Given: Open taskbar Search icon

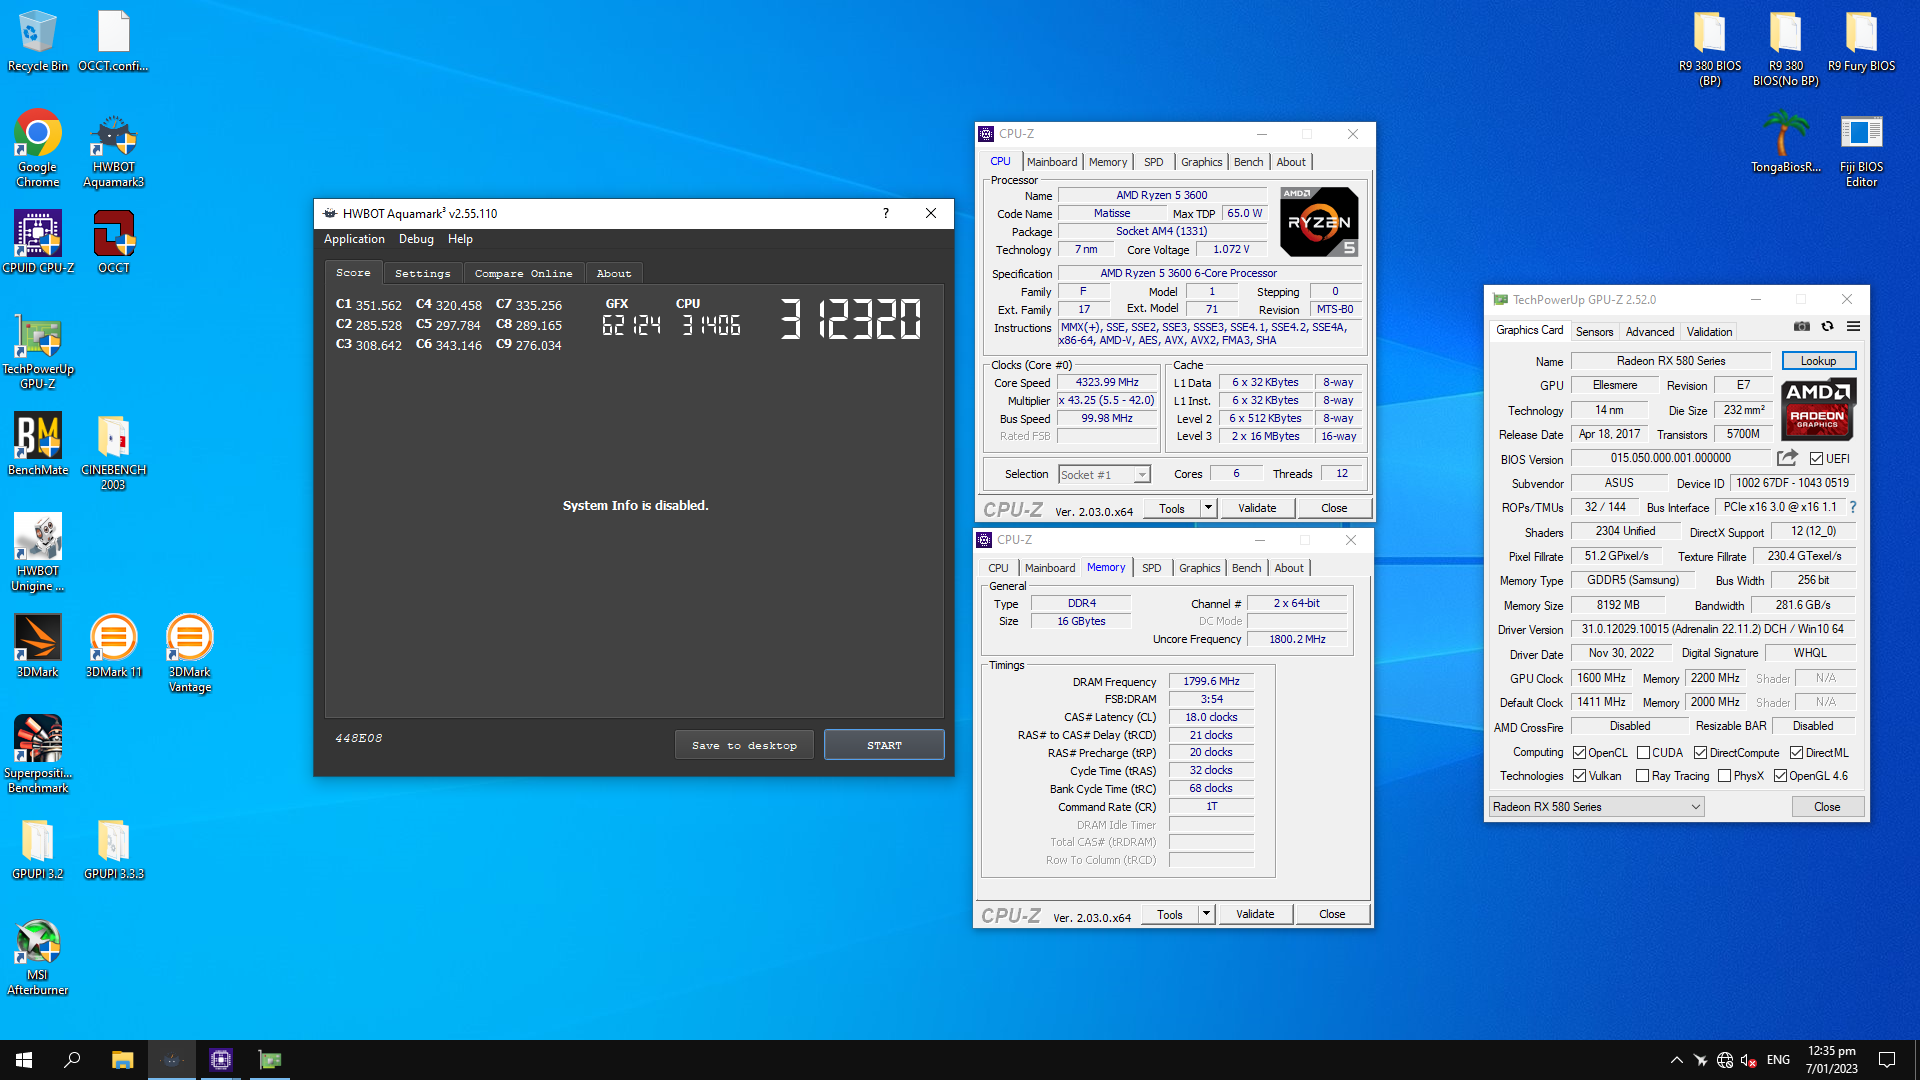Looking at the screenshot, I should click(72, 1060).
